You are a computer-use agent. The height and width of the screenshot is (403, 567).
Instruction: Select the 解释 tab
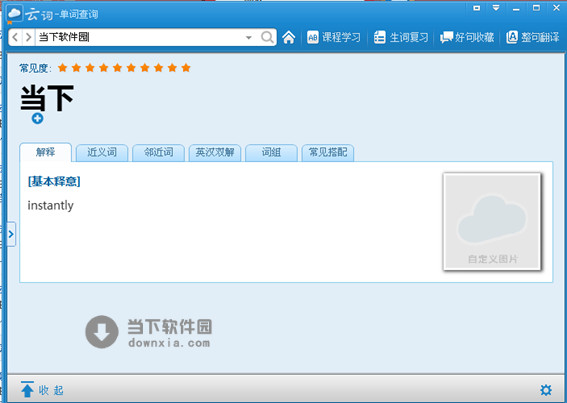(x=46, y=152)
